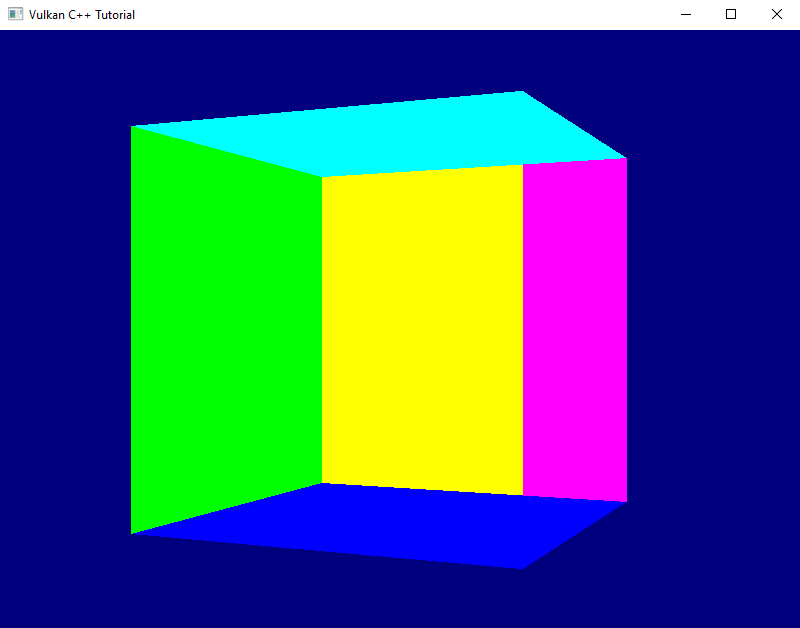Click the Vulkan application icon in the title bar
The image size is (800, 628).
(x=14, y=14)
